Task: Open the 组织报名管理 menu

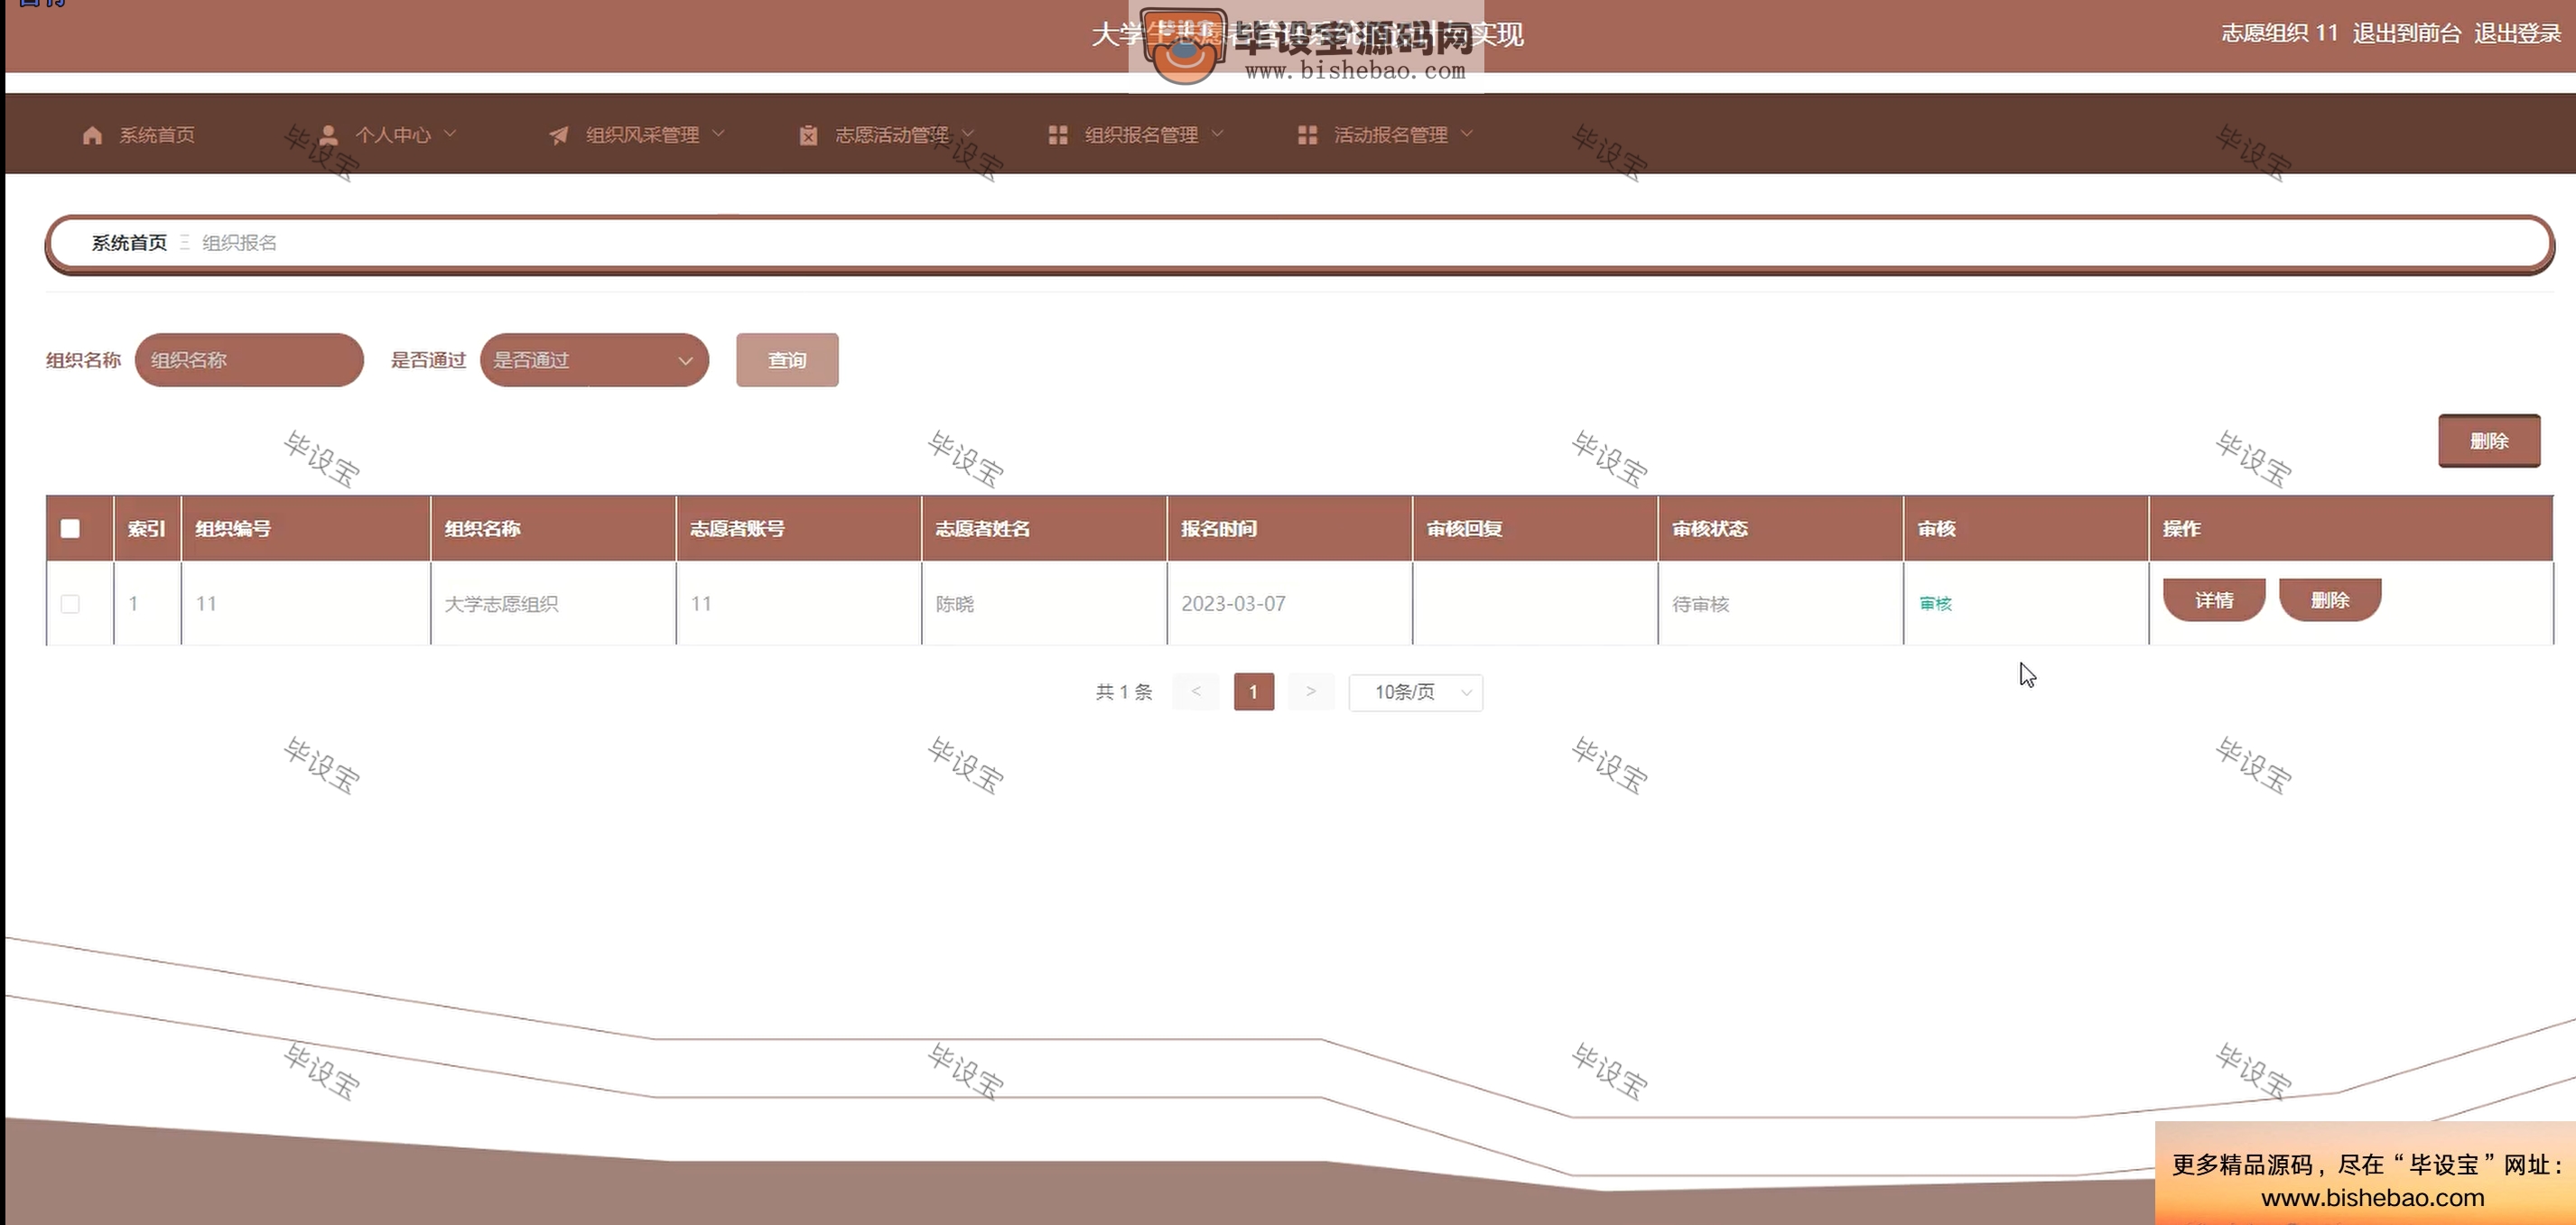Action: (1141, 135)
